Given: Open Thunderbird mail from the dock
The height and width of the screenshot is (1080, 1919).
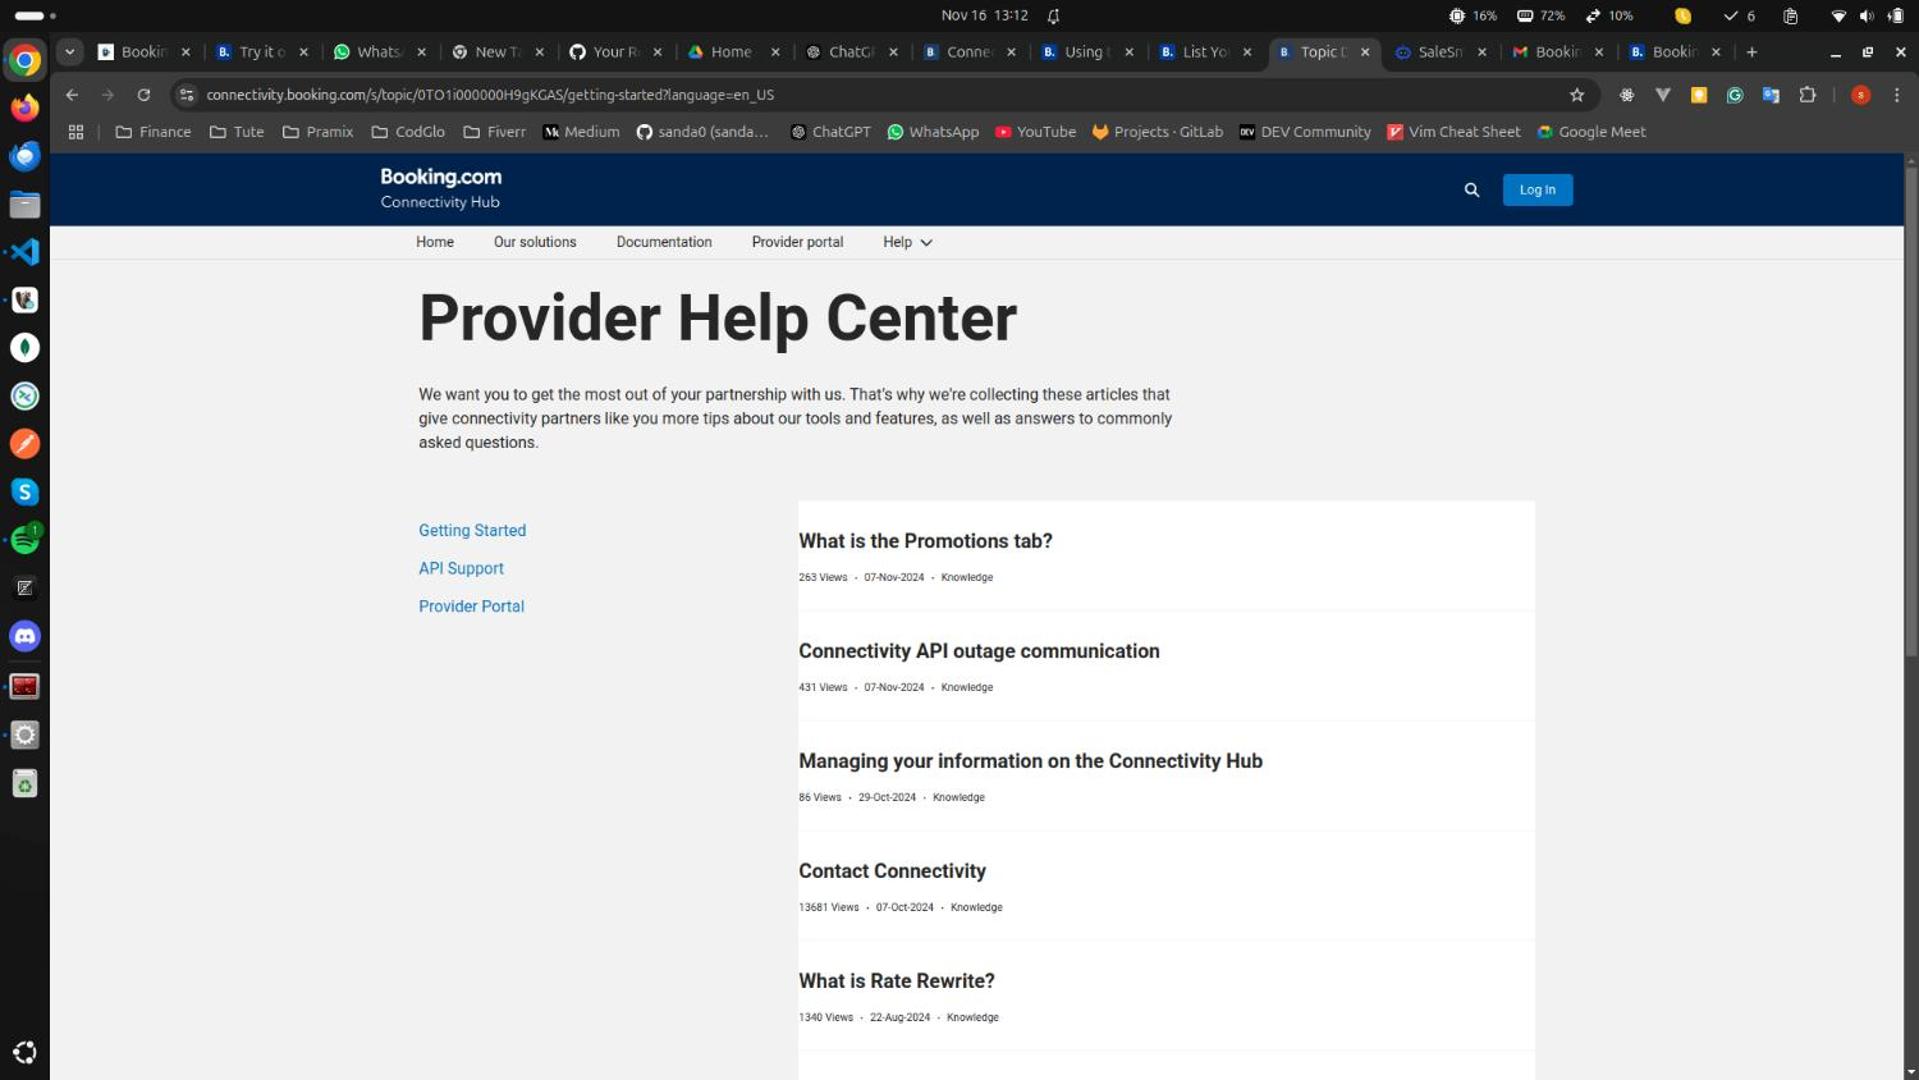Looking at the screenshot, I should 25,156.
